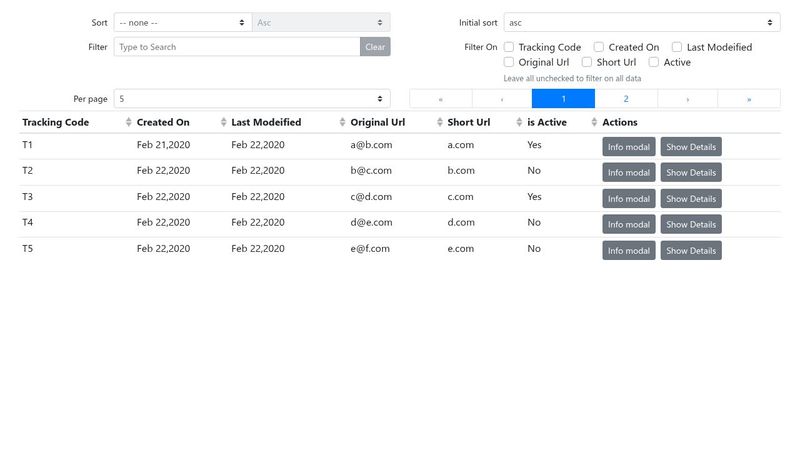The height and width of the screenshot is (450, 800).
Task: Check the Created On filter option
Action: (599, 47)
